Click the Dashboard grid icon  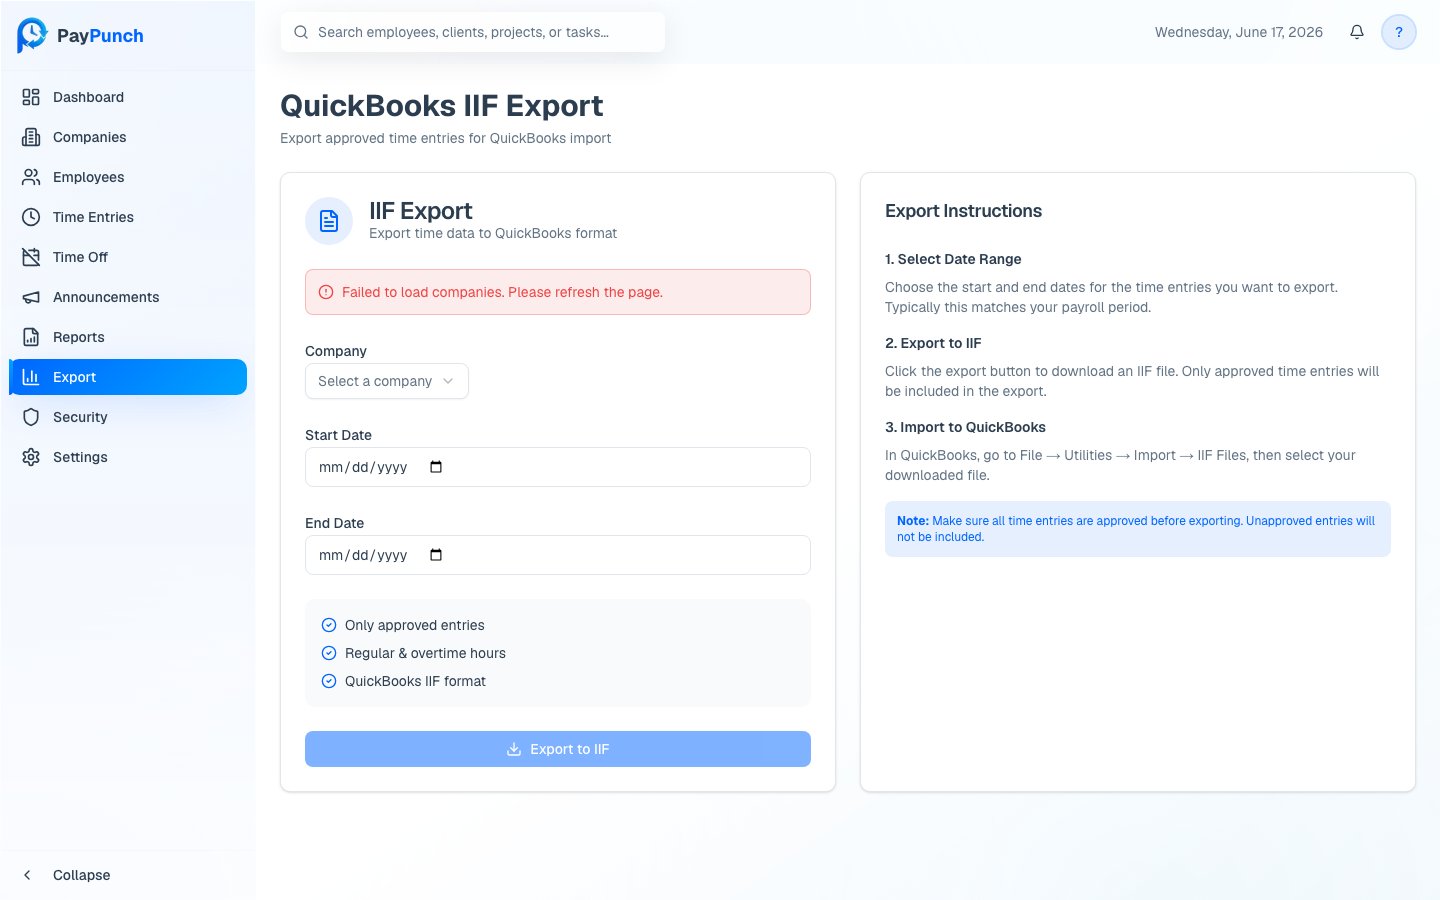pyautogui.click(x=31, y=97)
